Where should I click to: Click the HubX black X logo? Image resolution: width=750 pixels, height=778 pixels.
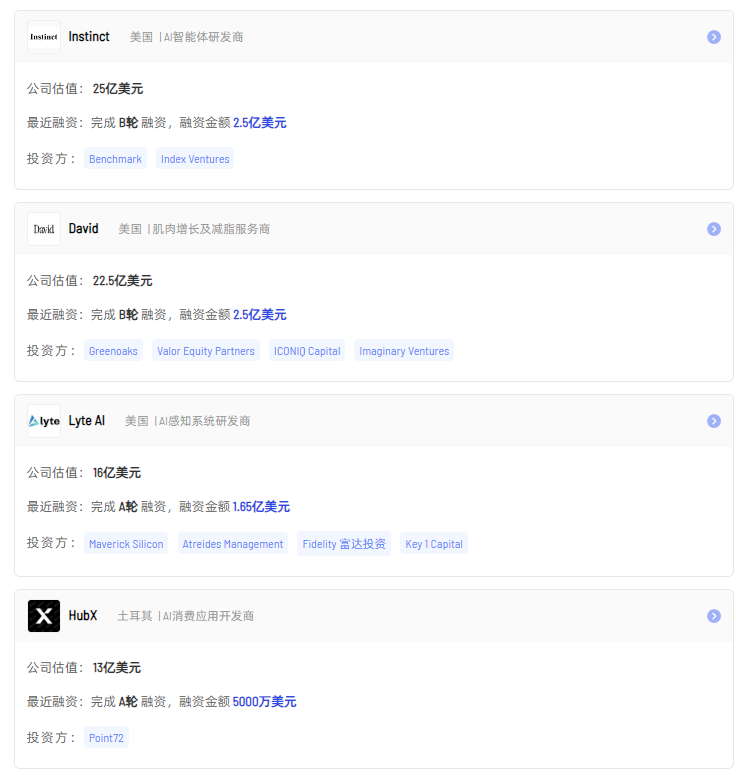(x=44, y=616)
